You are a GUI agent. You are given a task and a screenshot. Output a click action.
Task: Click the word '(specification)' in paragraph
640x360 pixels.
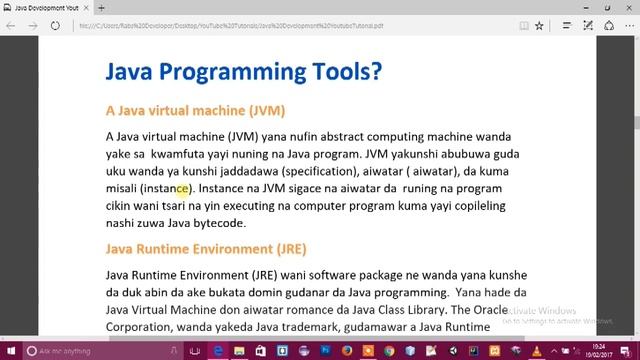pos(320,171)
